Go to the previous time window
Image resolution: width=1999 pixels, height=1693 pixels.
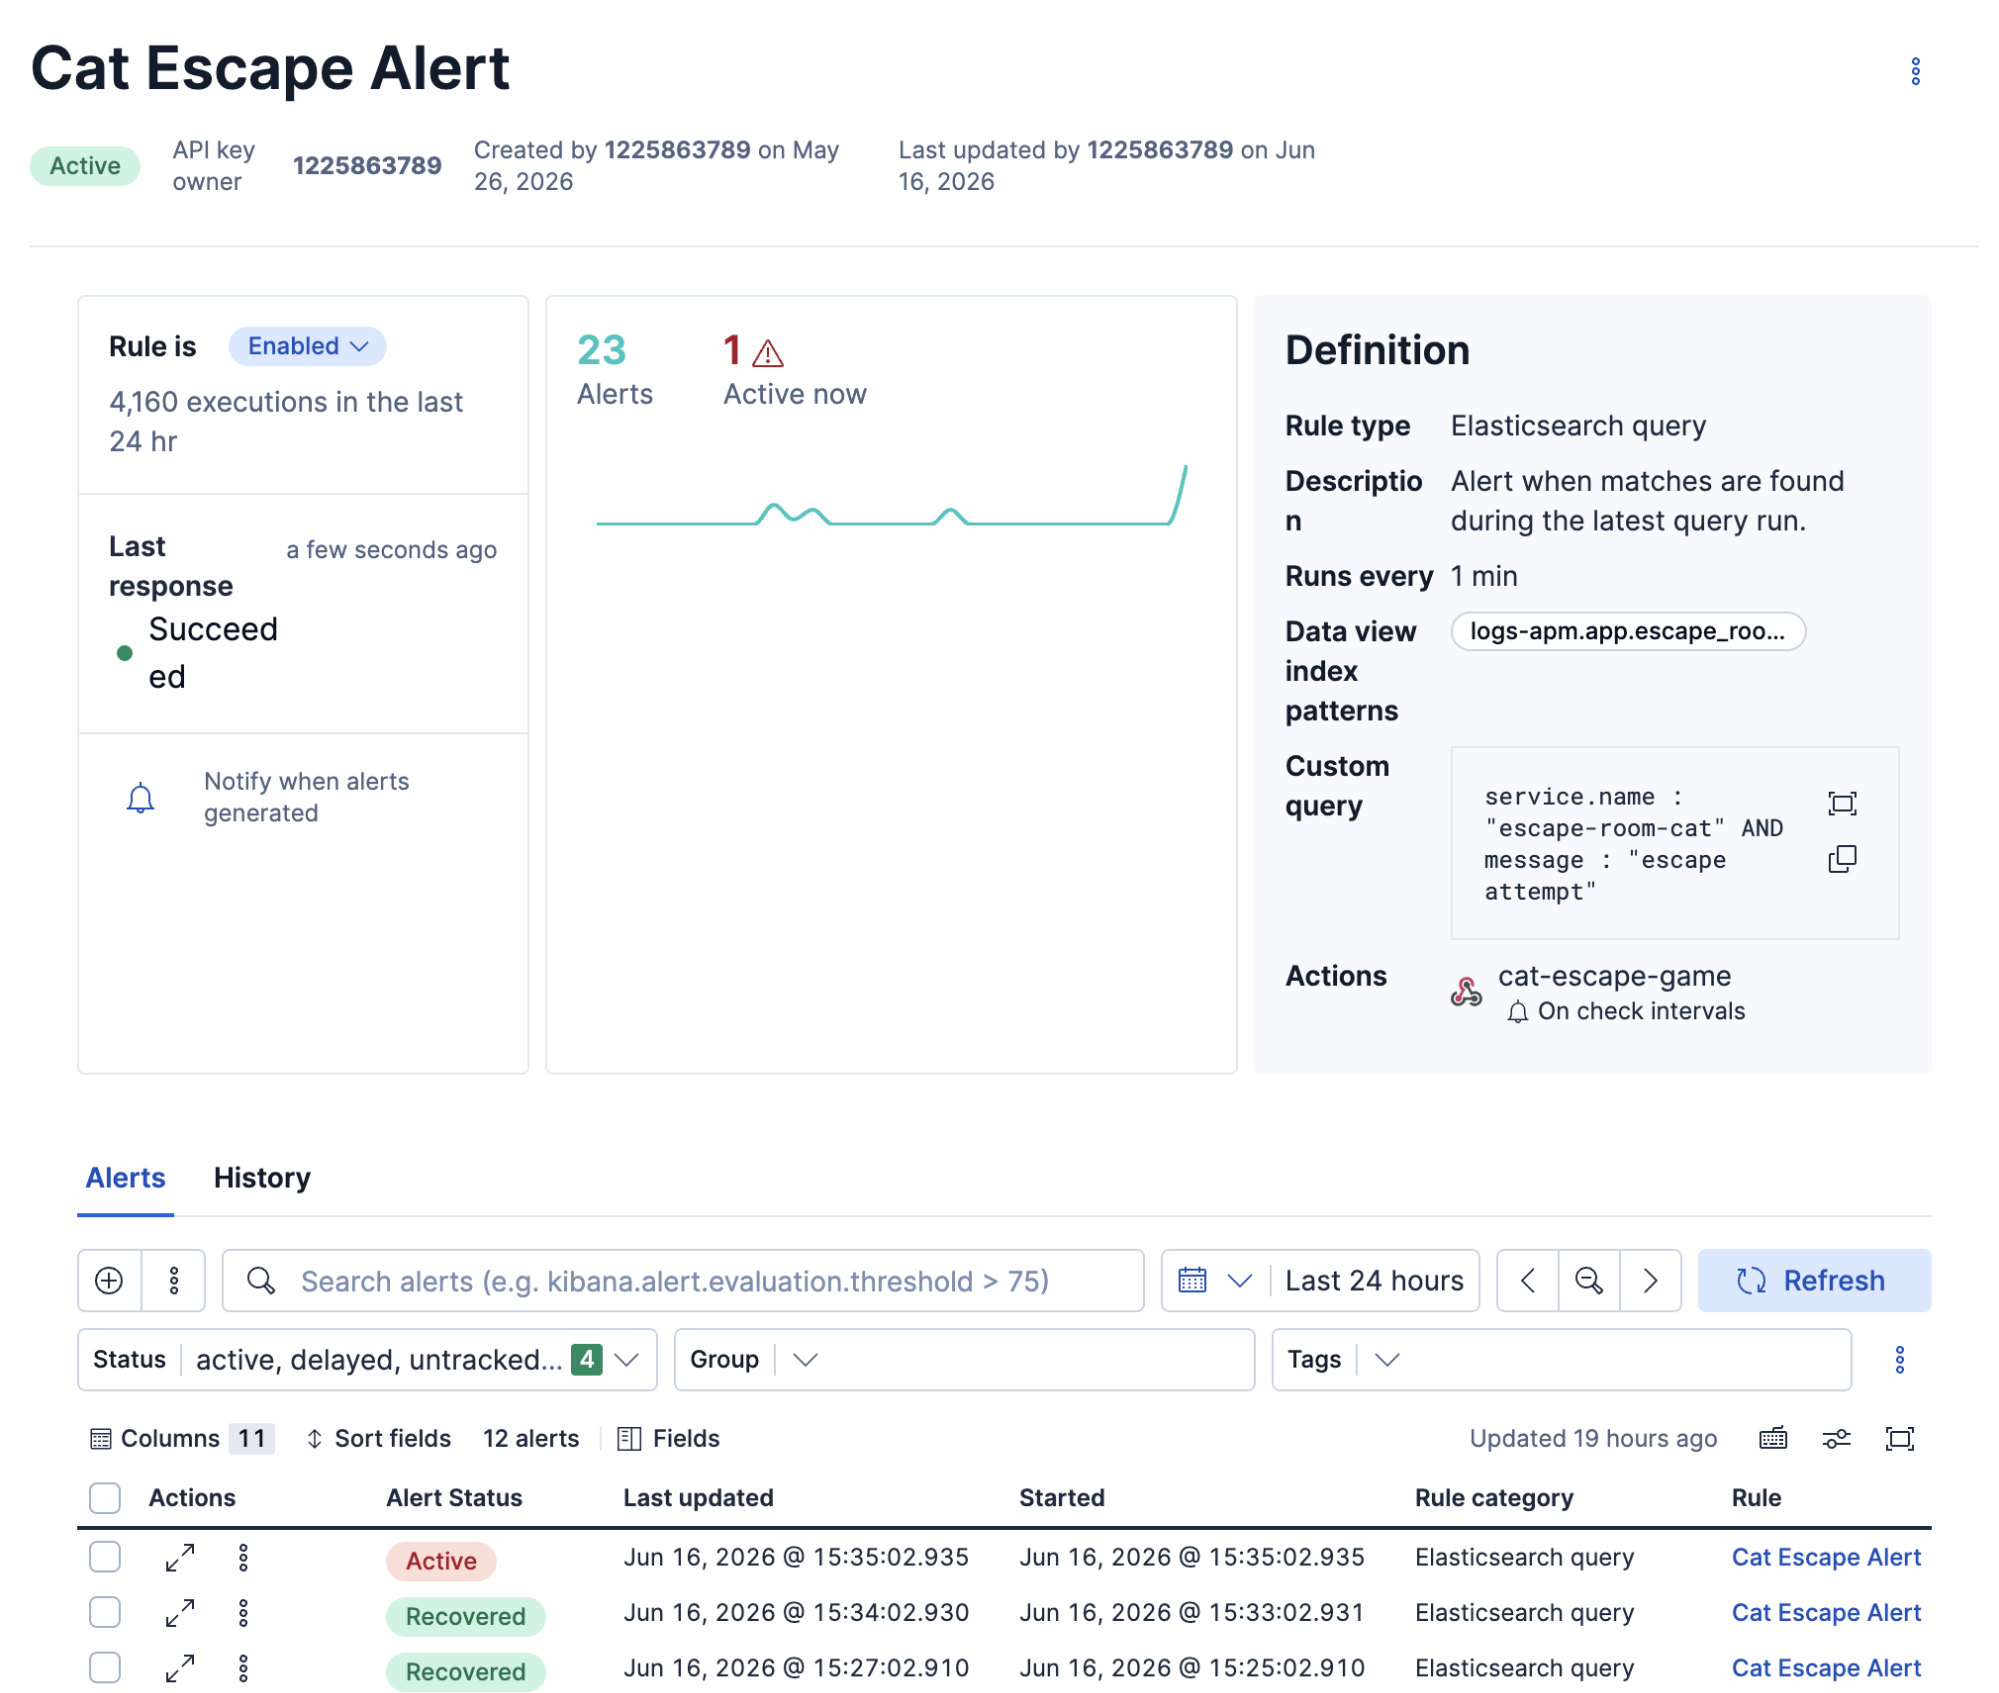(x=1527, y=1280)
